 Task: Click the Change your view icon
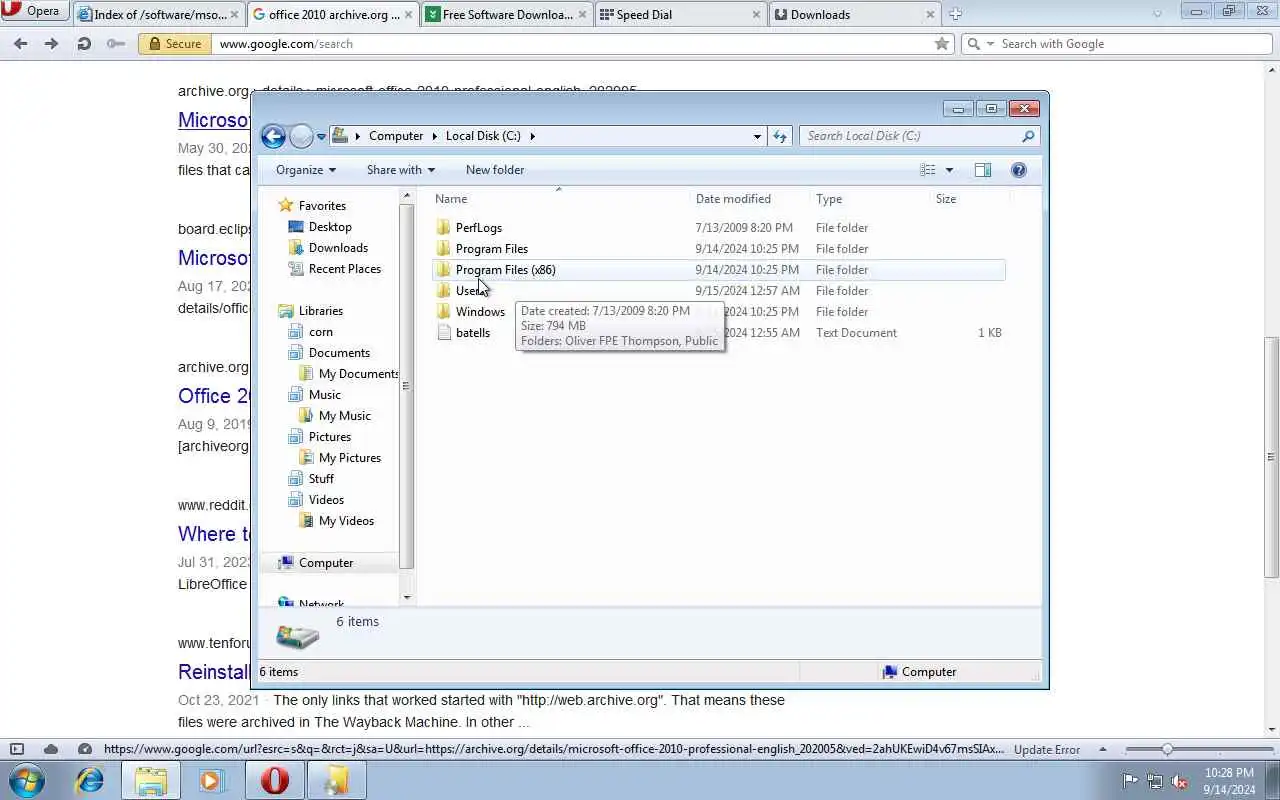[x=928, y=170]
